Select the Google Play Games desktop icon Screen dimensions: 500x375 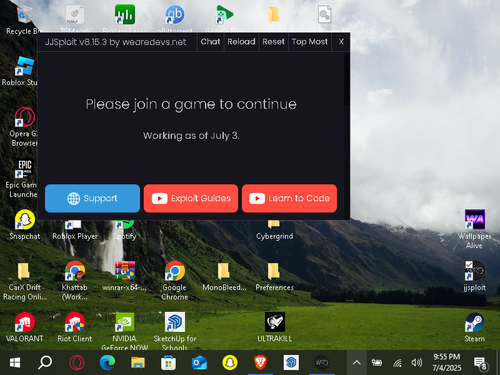point(224,15)
